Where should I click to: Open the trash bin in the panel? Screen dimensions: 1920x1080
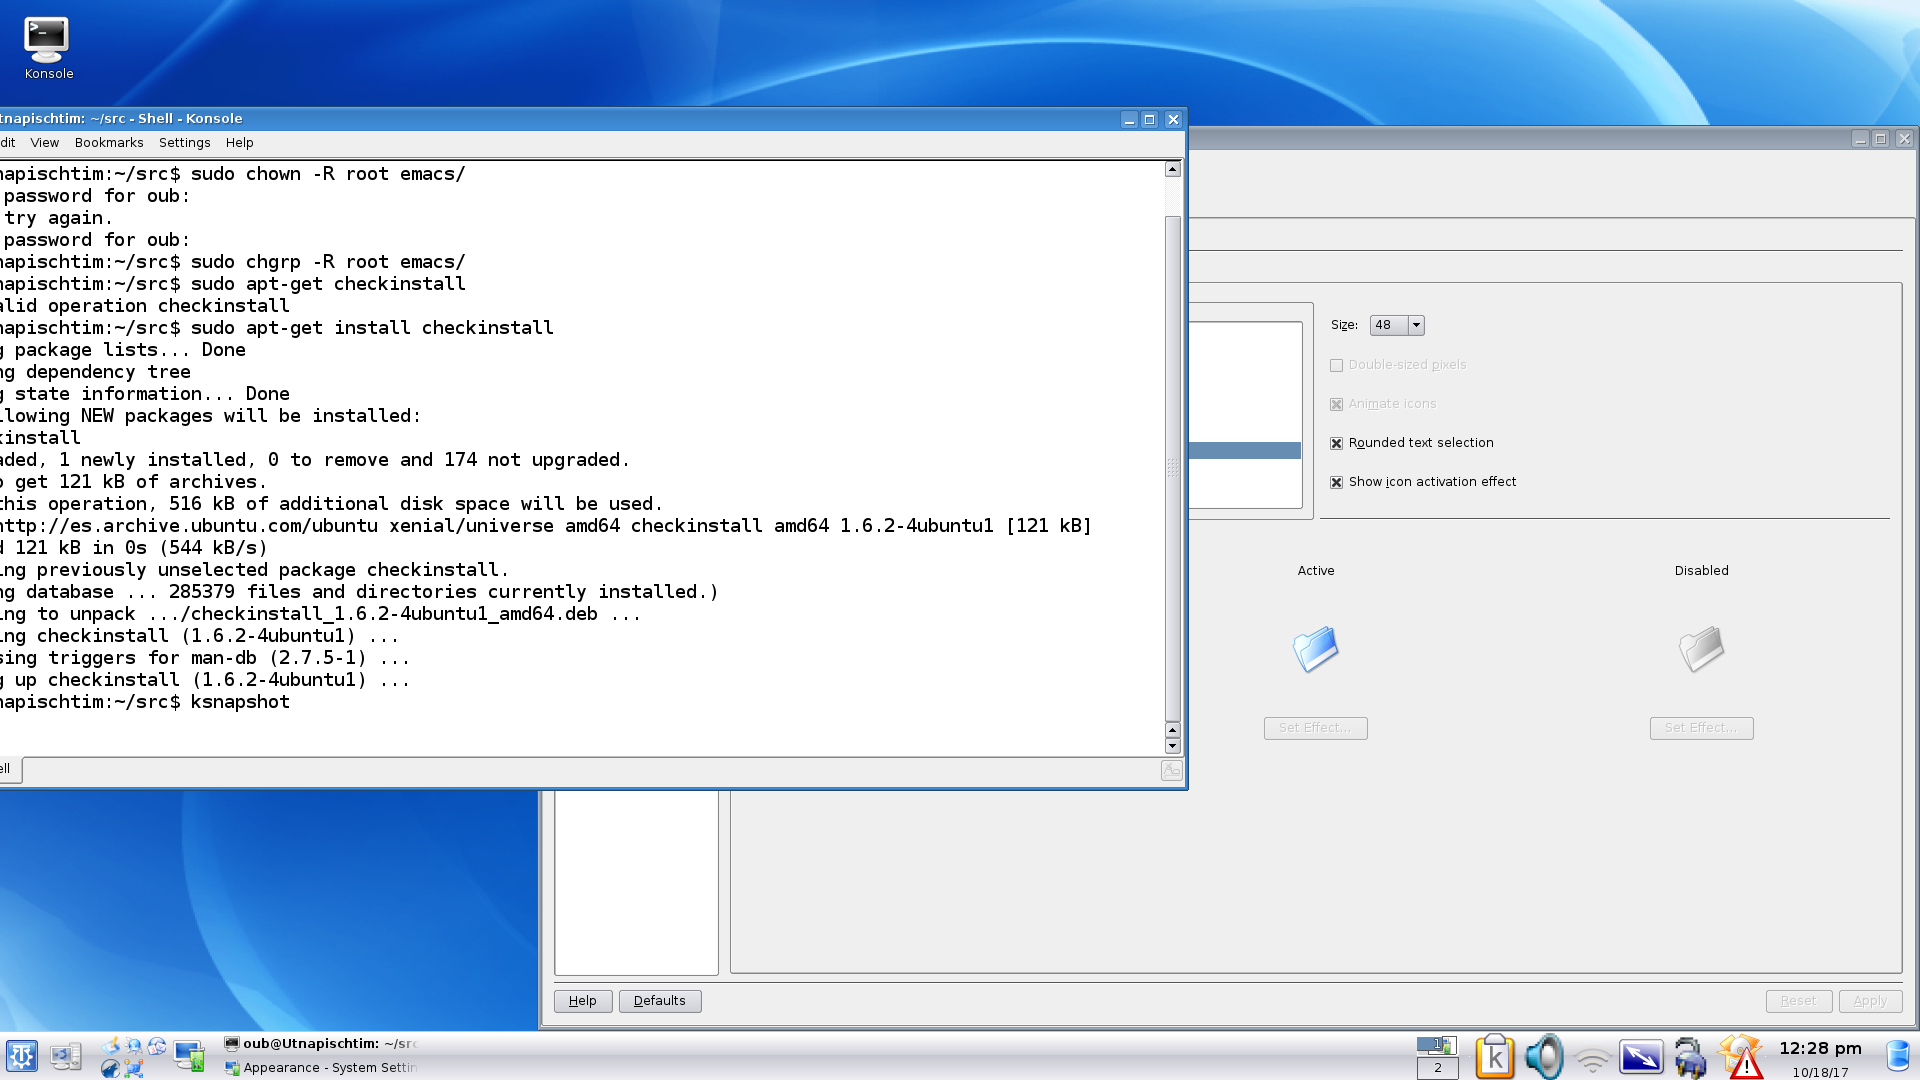[x=1898, y=1056]
